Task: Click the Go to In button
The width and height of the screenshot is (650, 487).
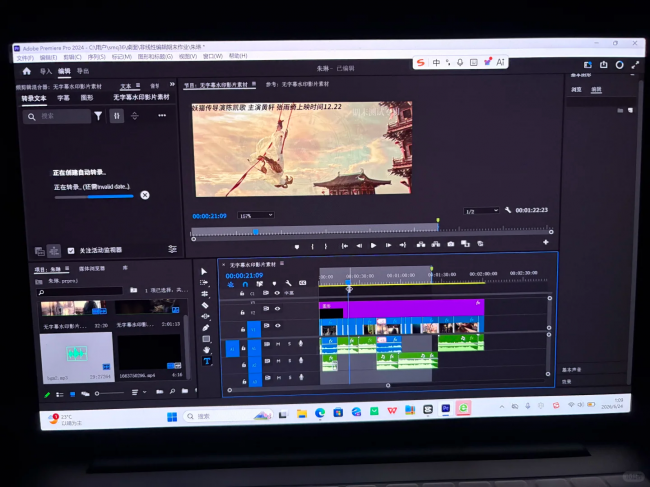Action: tap(344, 246)
